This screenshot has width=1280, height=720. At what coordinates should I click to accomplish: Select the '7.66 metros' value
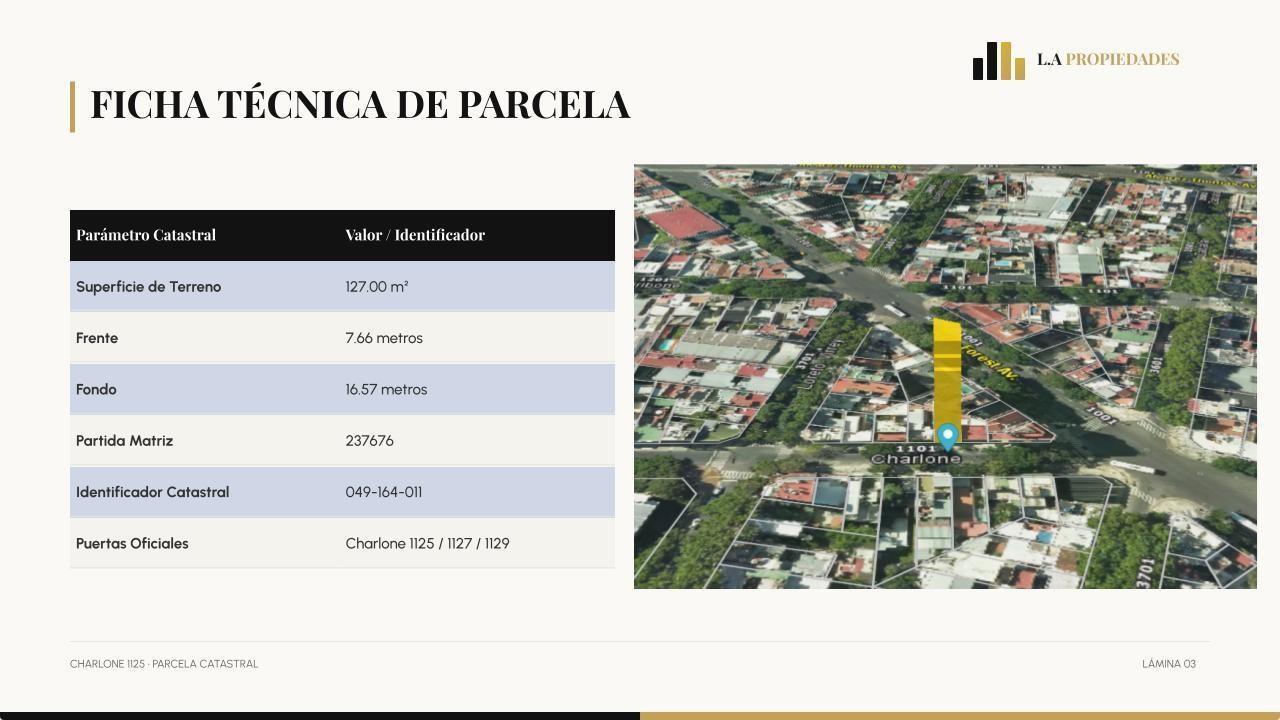pos(384,338)
